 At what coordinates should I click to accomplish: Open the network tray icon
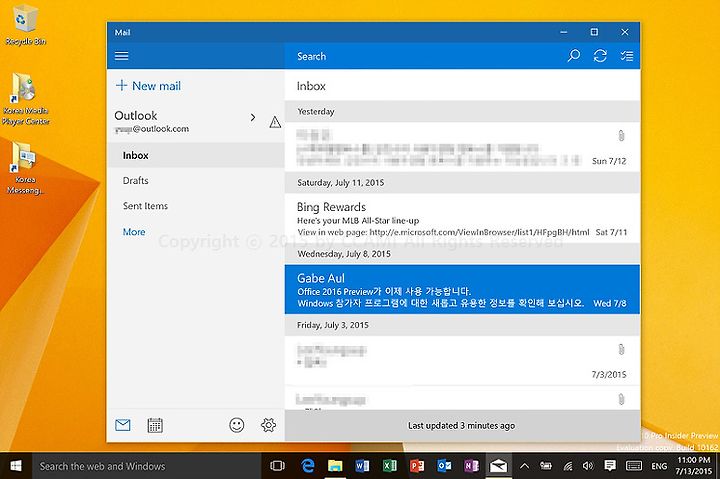pos(568,466)
